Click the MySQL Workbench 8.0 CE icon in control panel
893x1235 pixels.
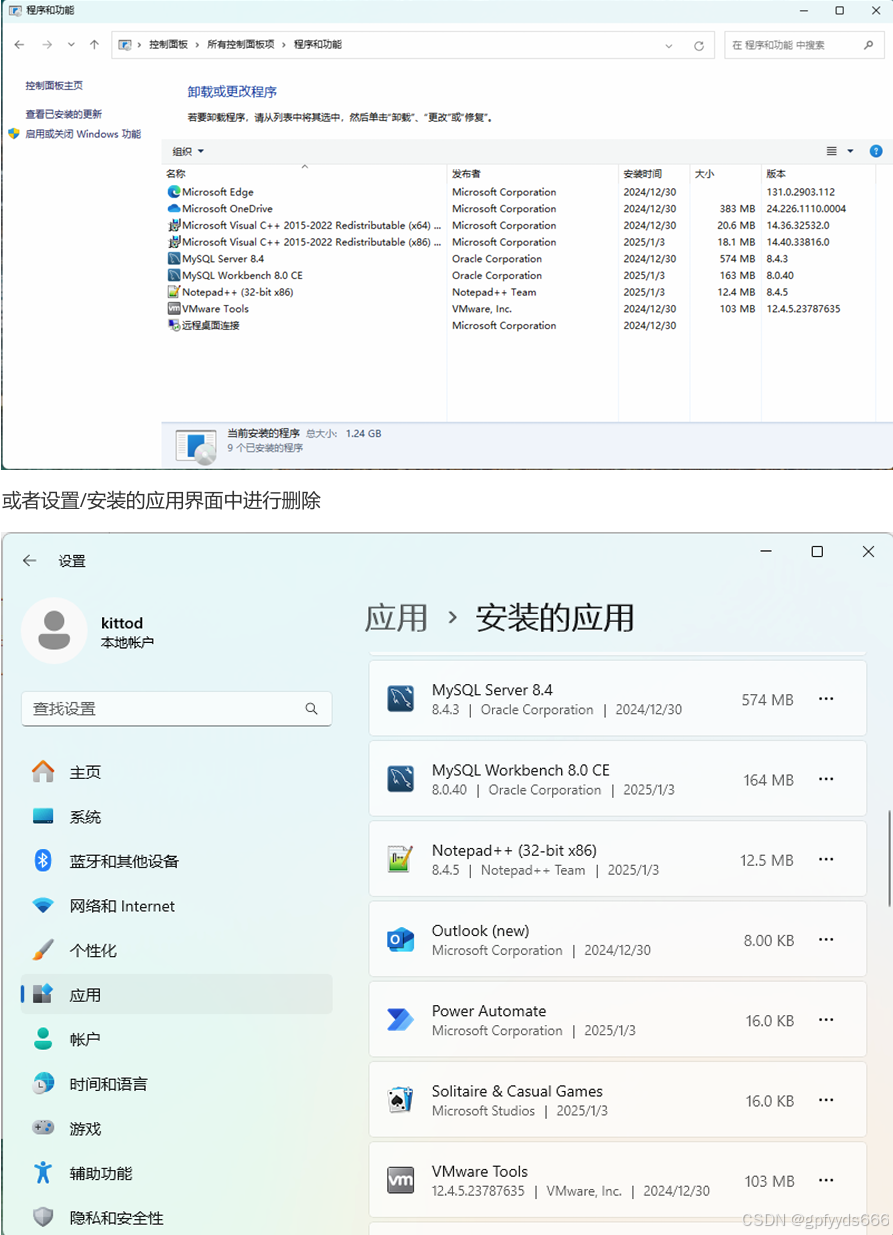coord(174,275)
